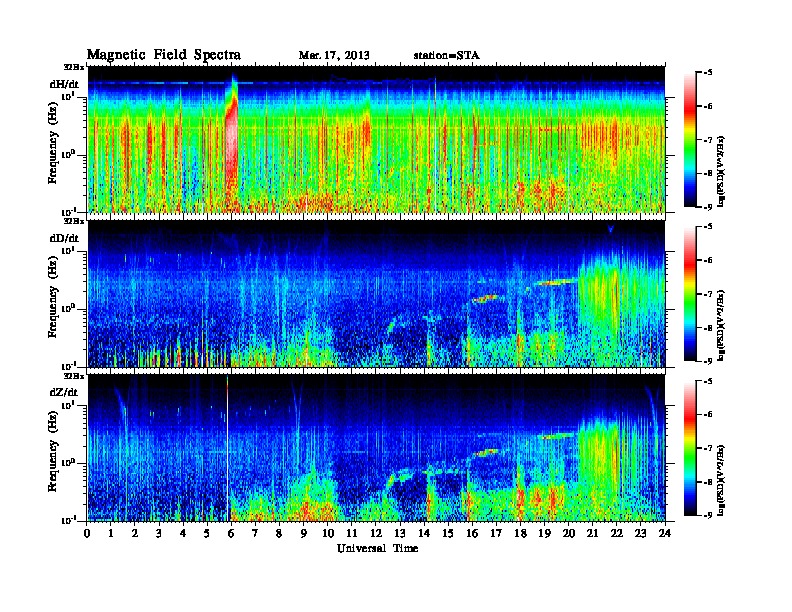This screenshot has width=792, height=612.
Task: Click the station=STA label
Action: point(446,55)
